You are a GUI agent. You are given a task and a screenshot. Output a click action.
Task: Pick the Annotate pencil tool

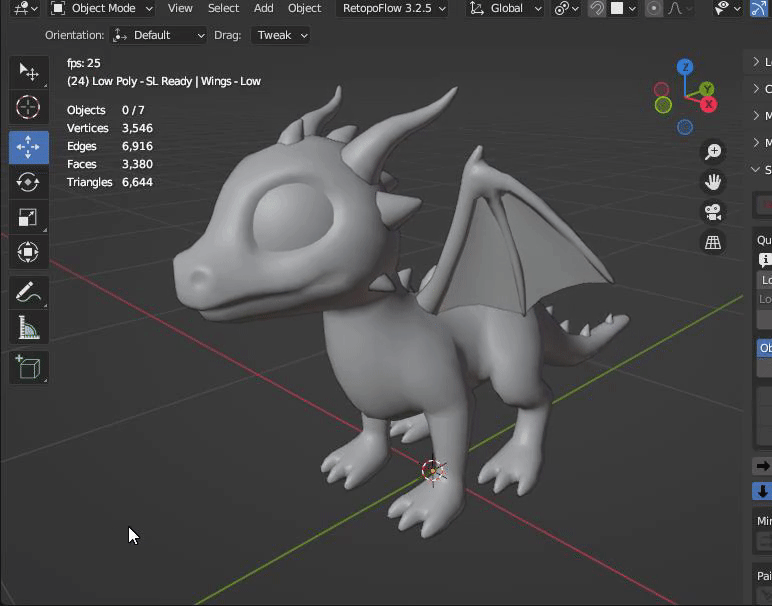pyautogui.click(x=28, y=293)
